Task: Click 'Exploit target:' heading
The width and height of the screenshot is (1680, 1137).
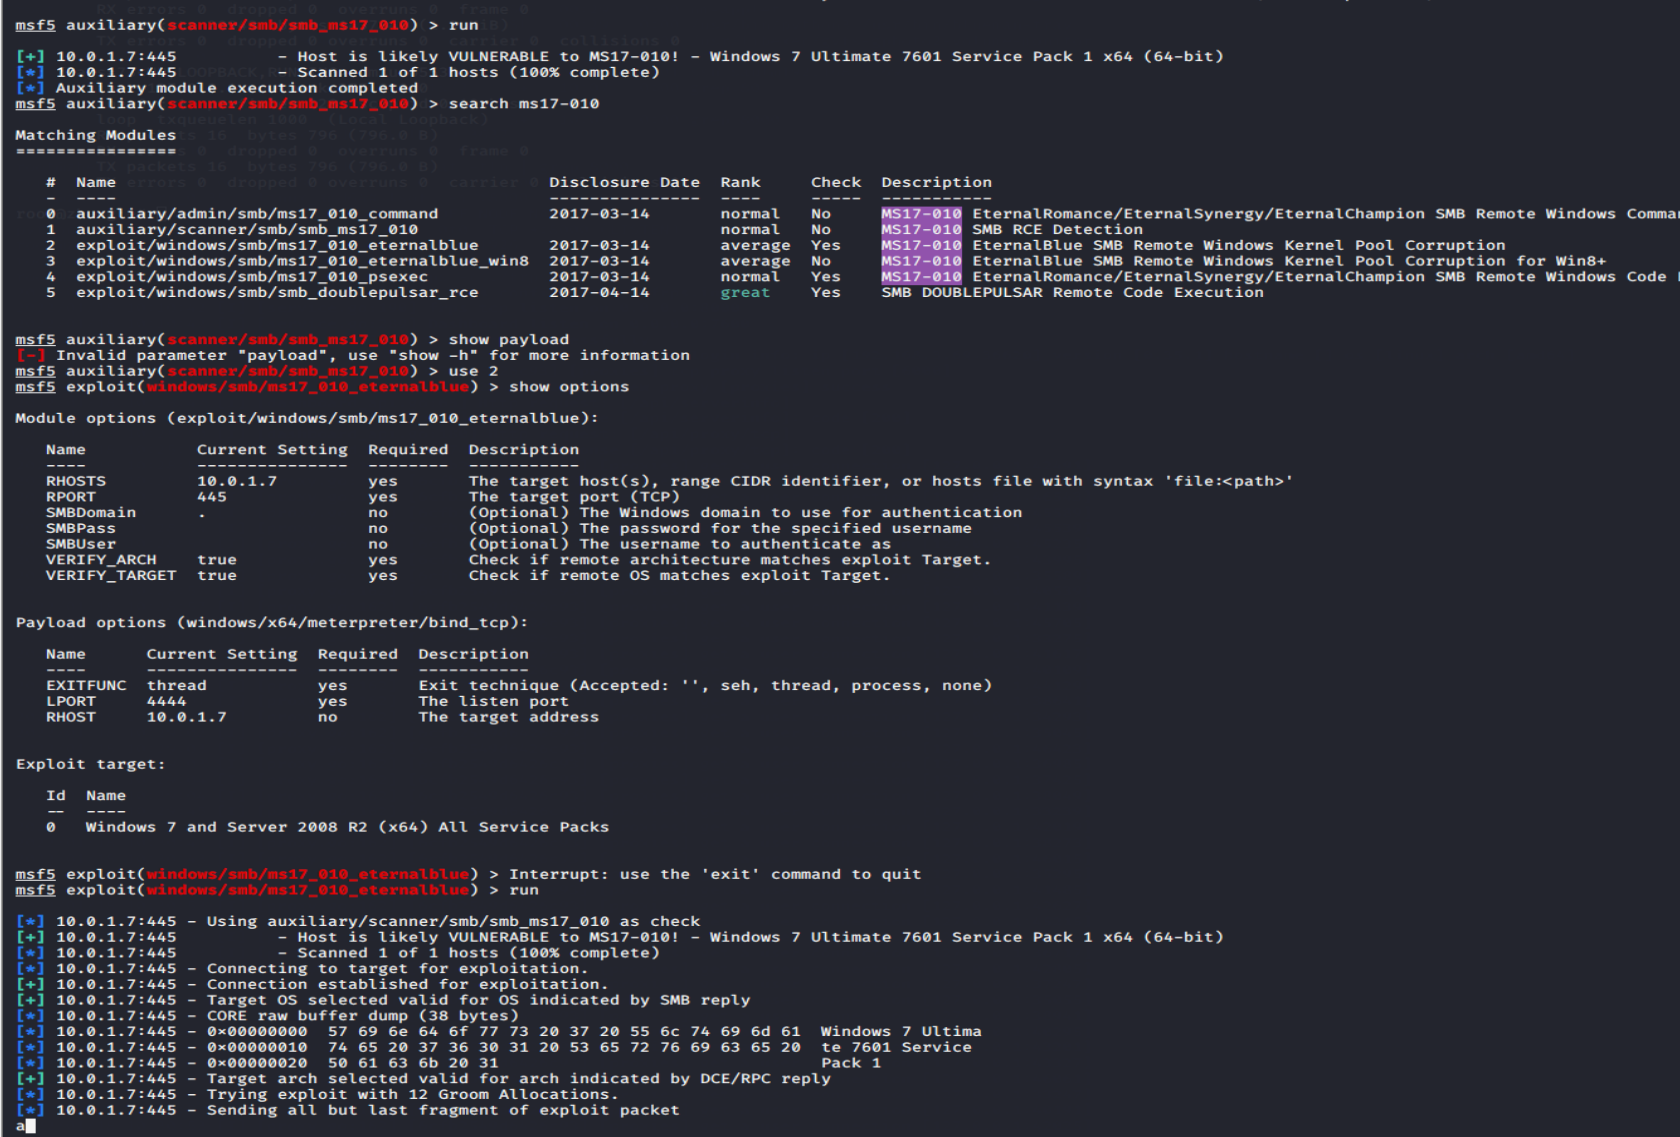Action: click(91, 765)
